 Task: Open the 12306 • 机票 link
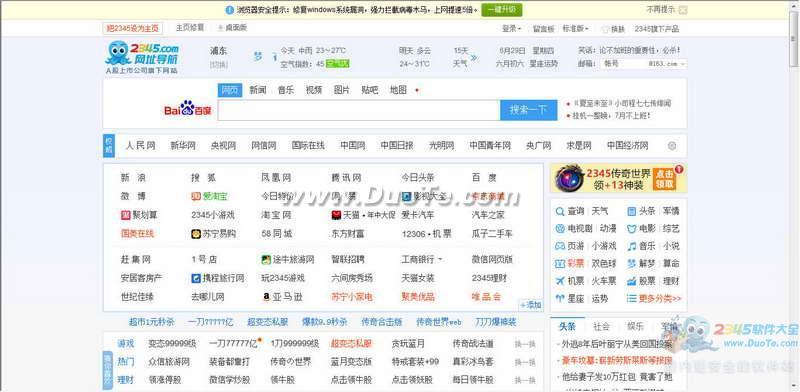[427, 234]
